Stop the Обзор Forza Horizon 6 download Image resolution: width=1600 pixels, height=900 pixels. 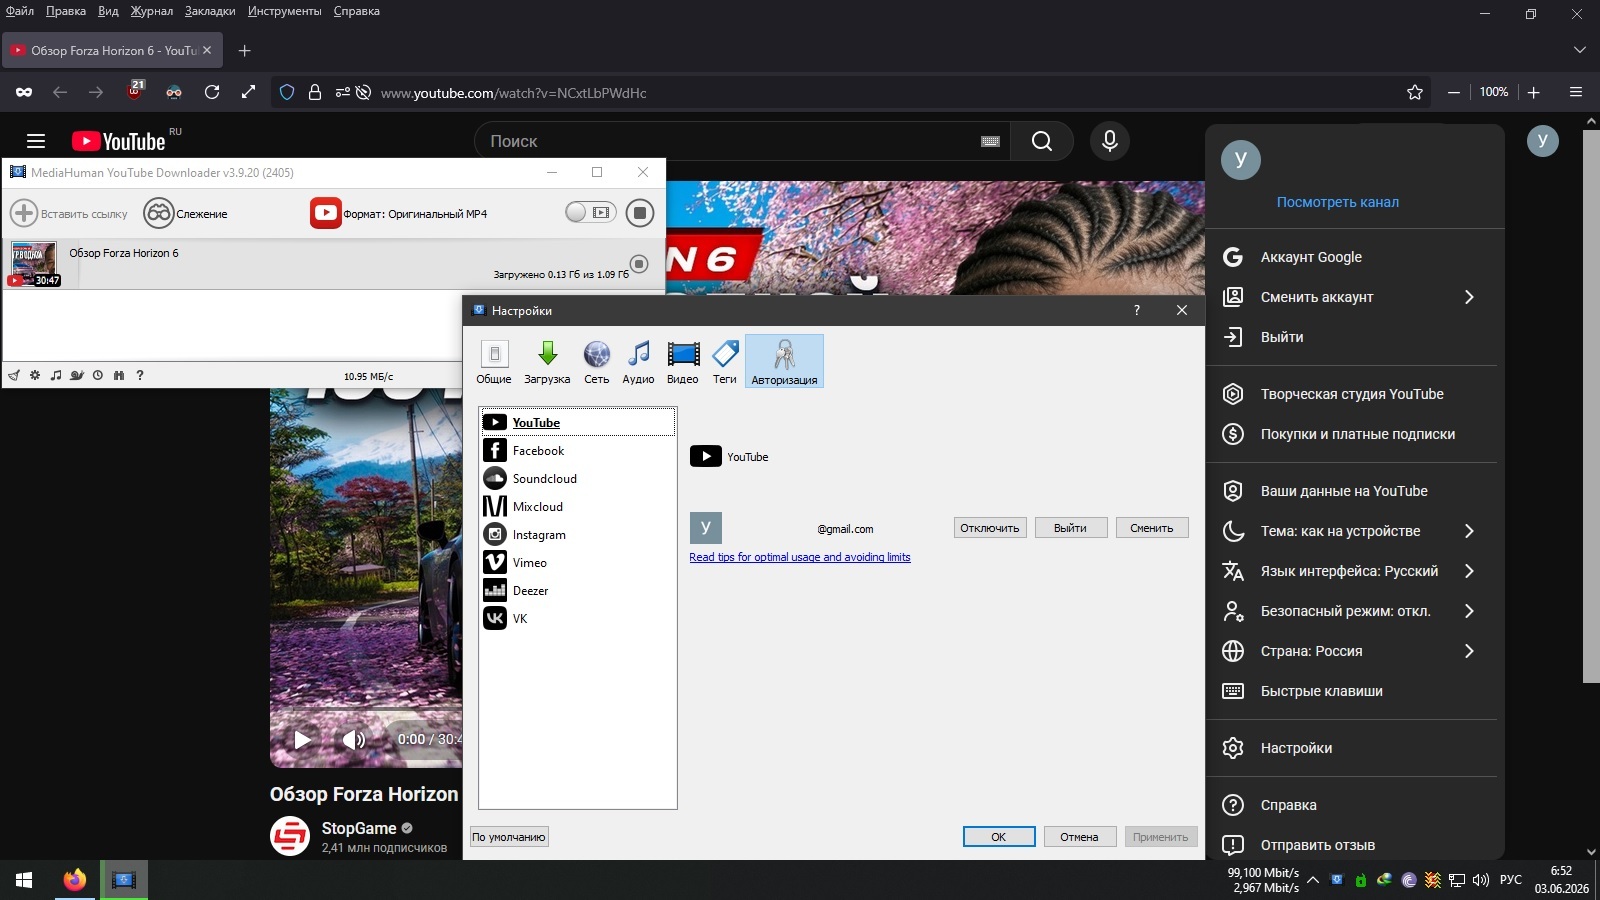click(x=639, y=264)
